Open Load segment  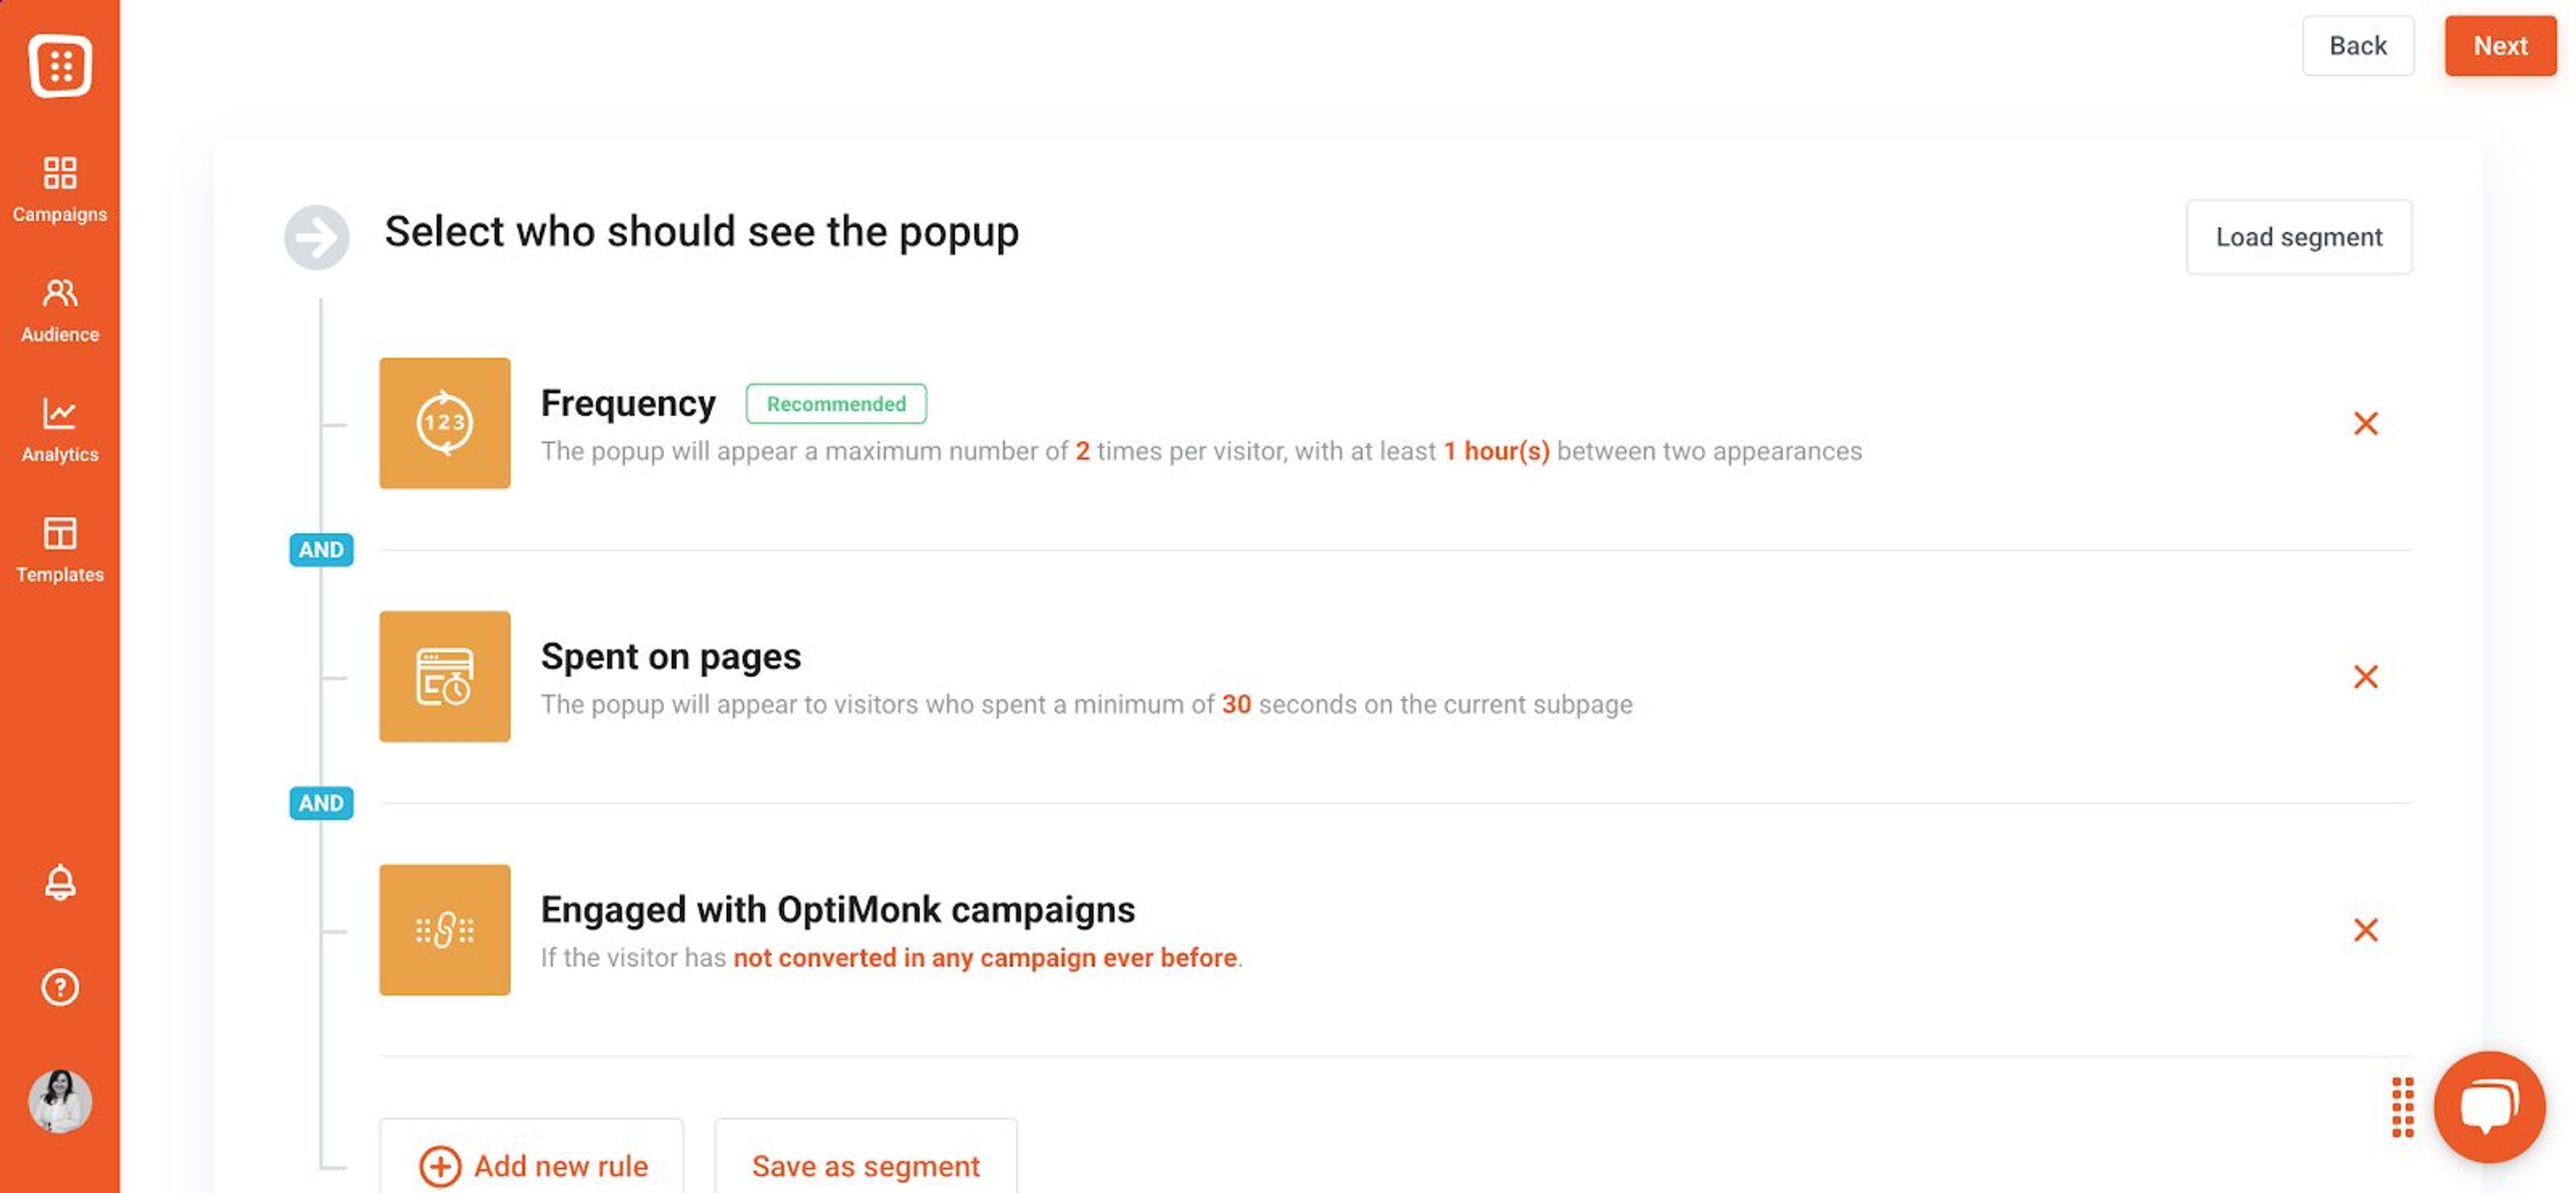tap(2299, 237)
